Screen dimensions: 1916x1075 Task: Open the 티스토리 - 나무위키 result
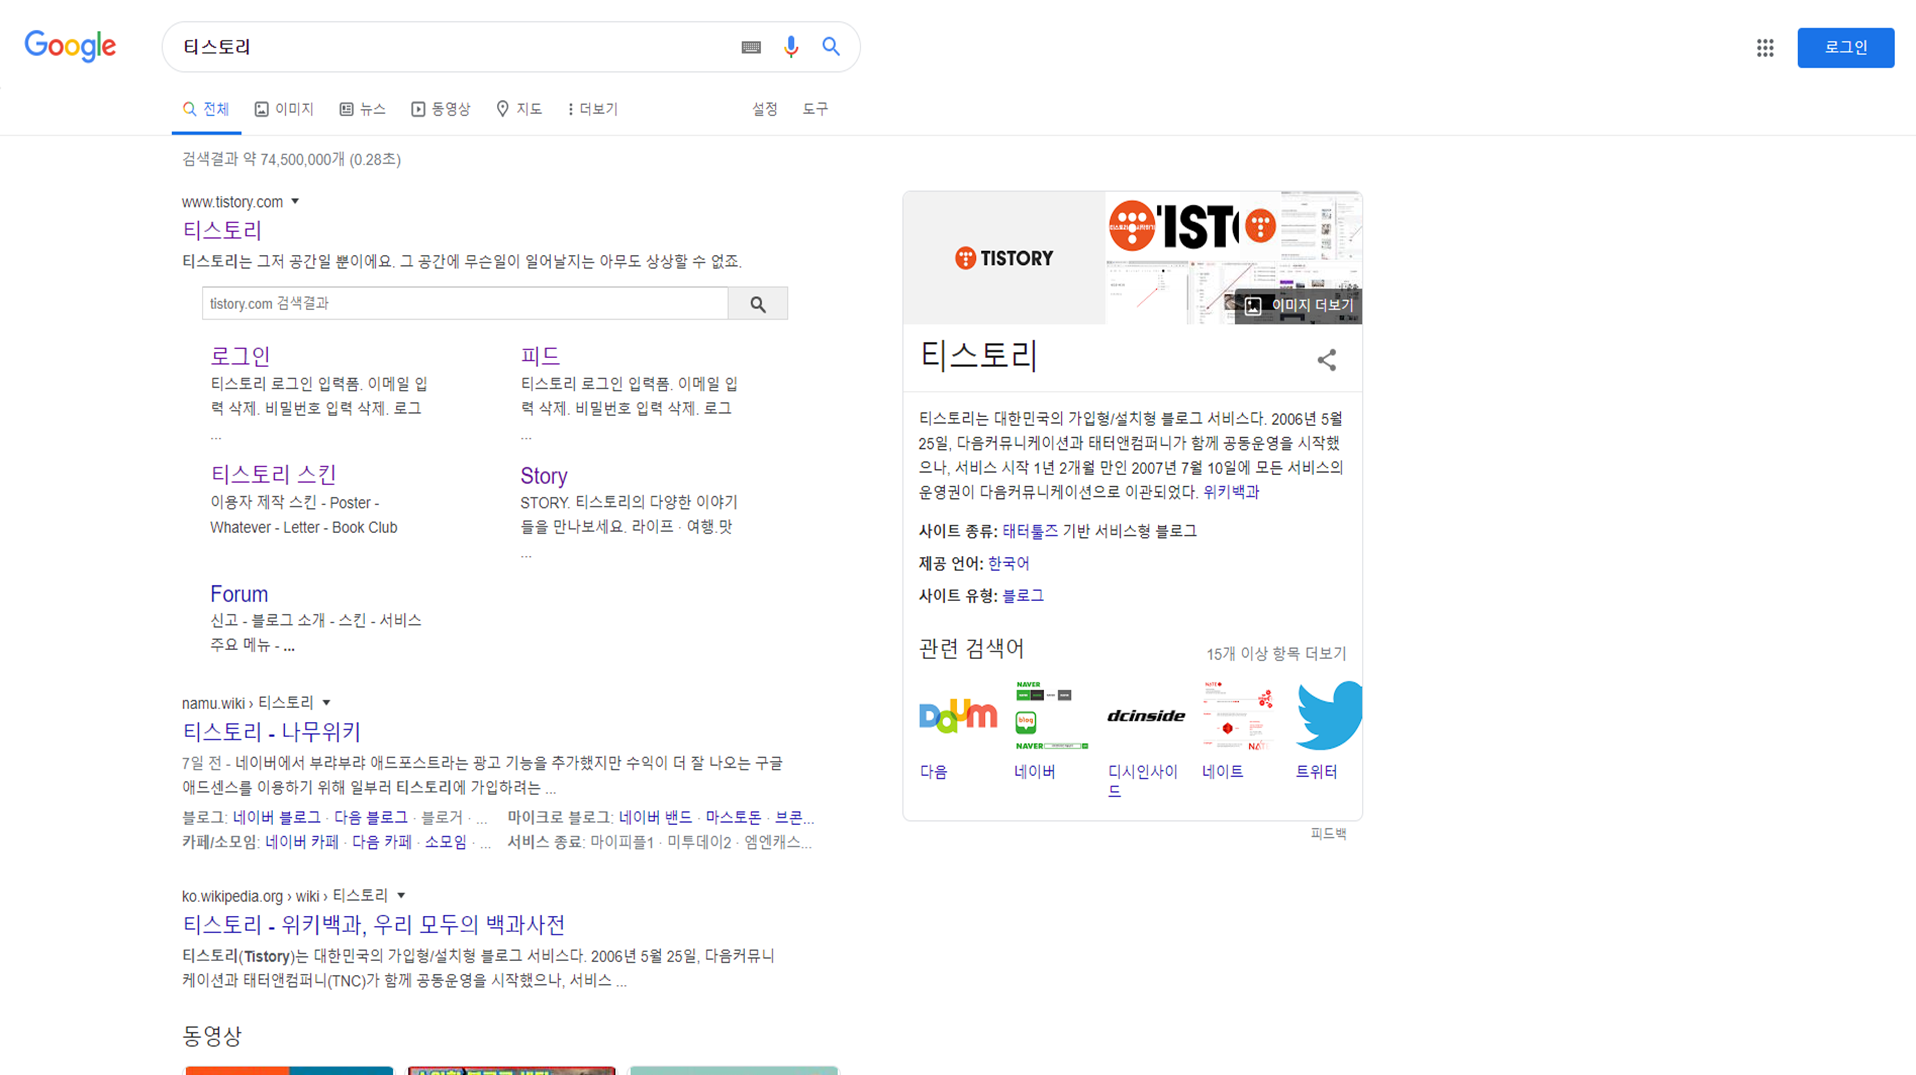pos(271,732)
